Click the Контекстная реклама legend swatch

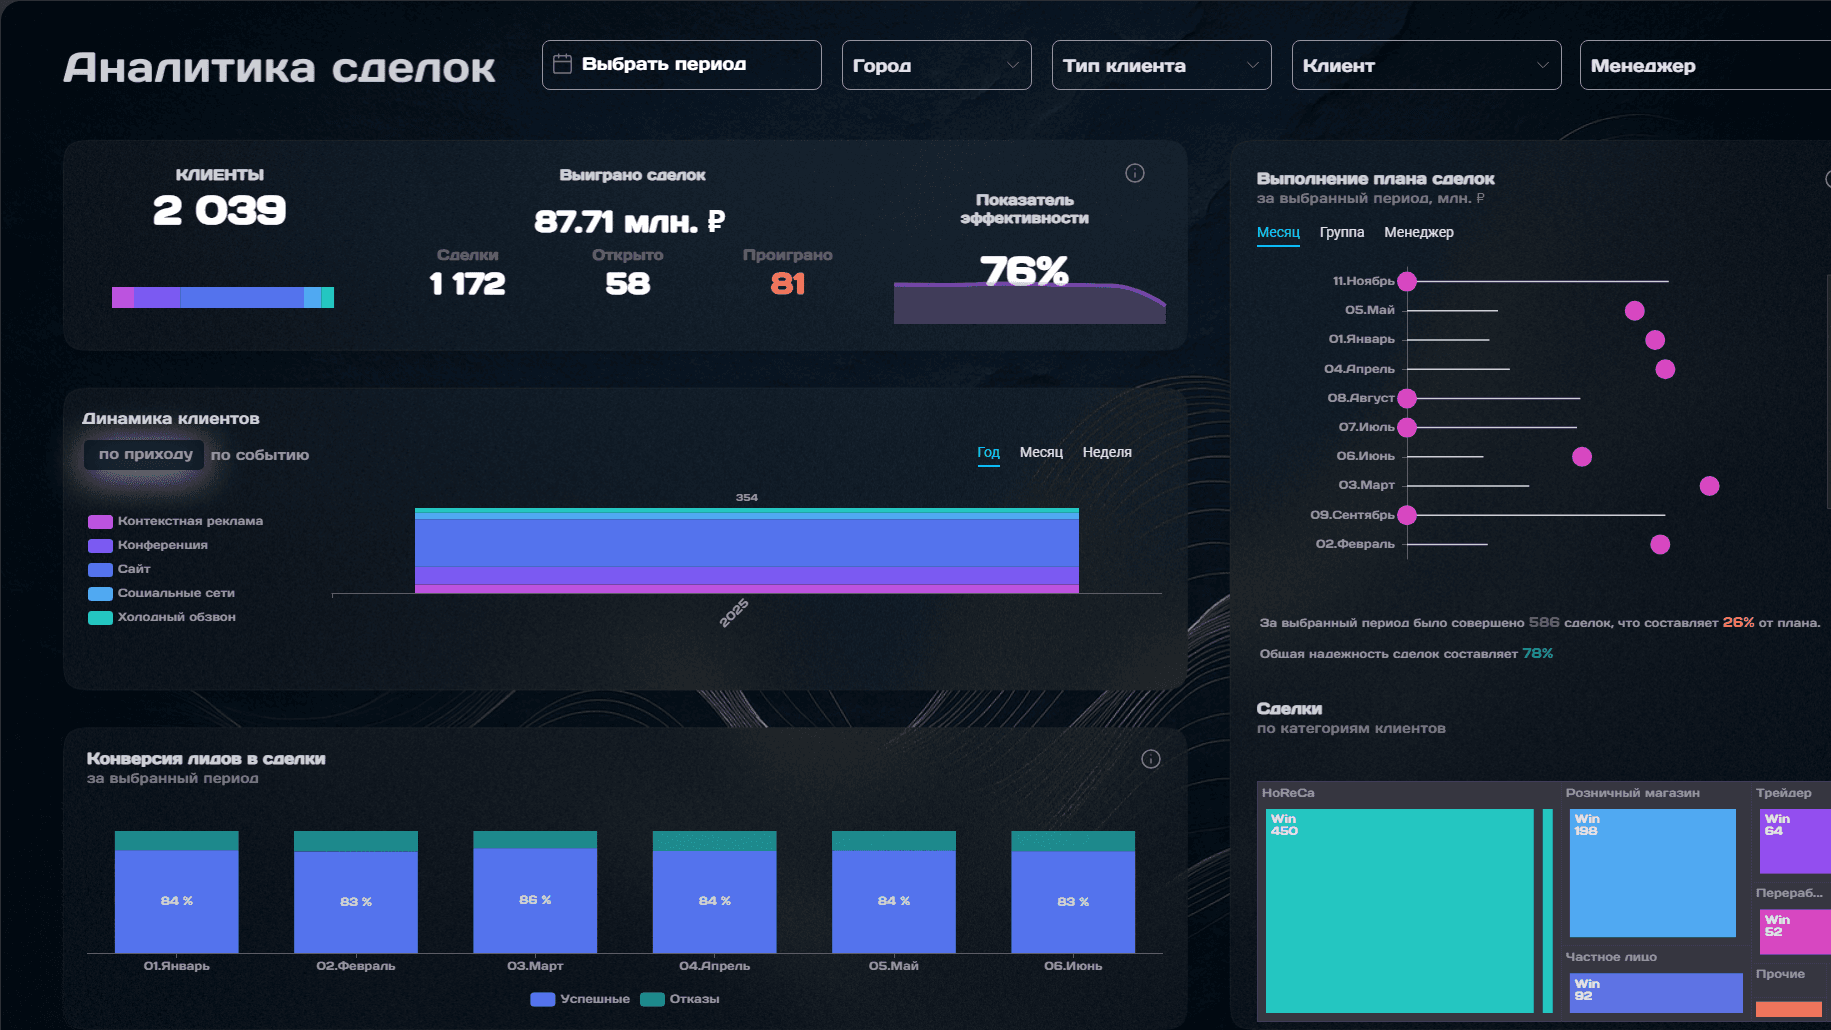click(x=100, y=521)
